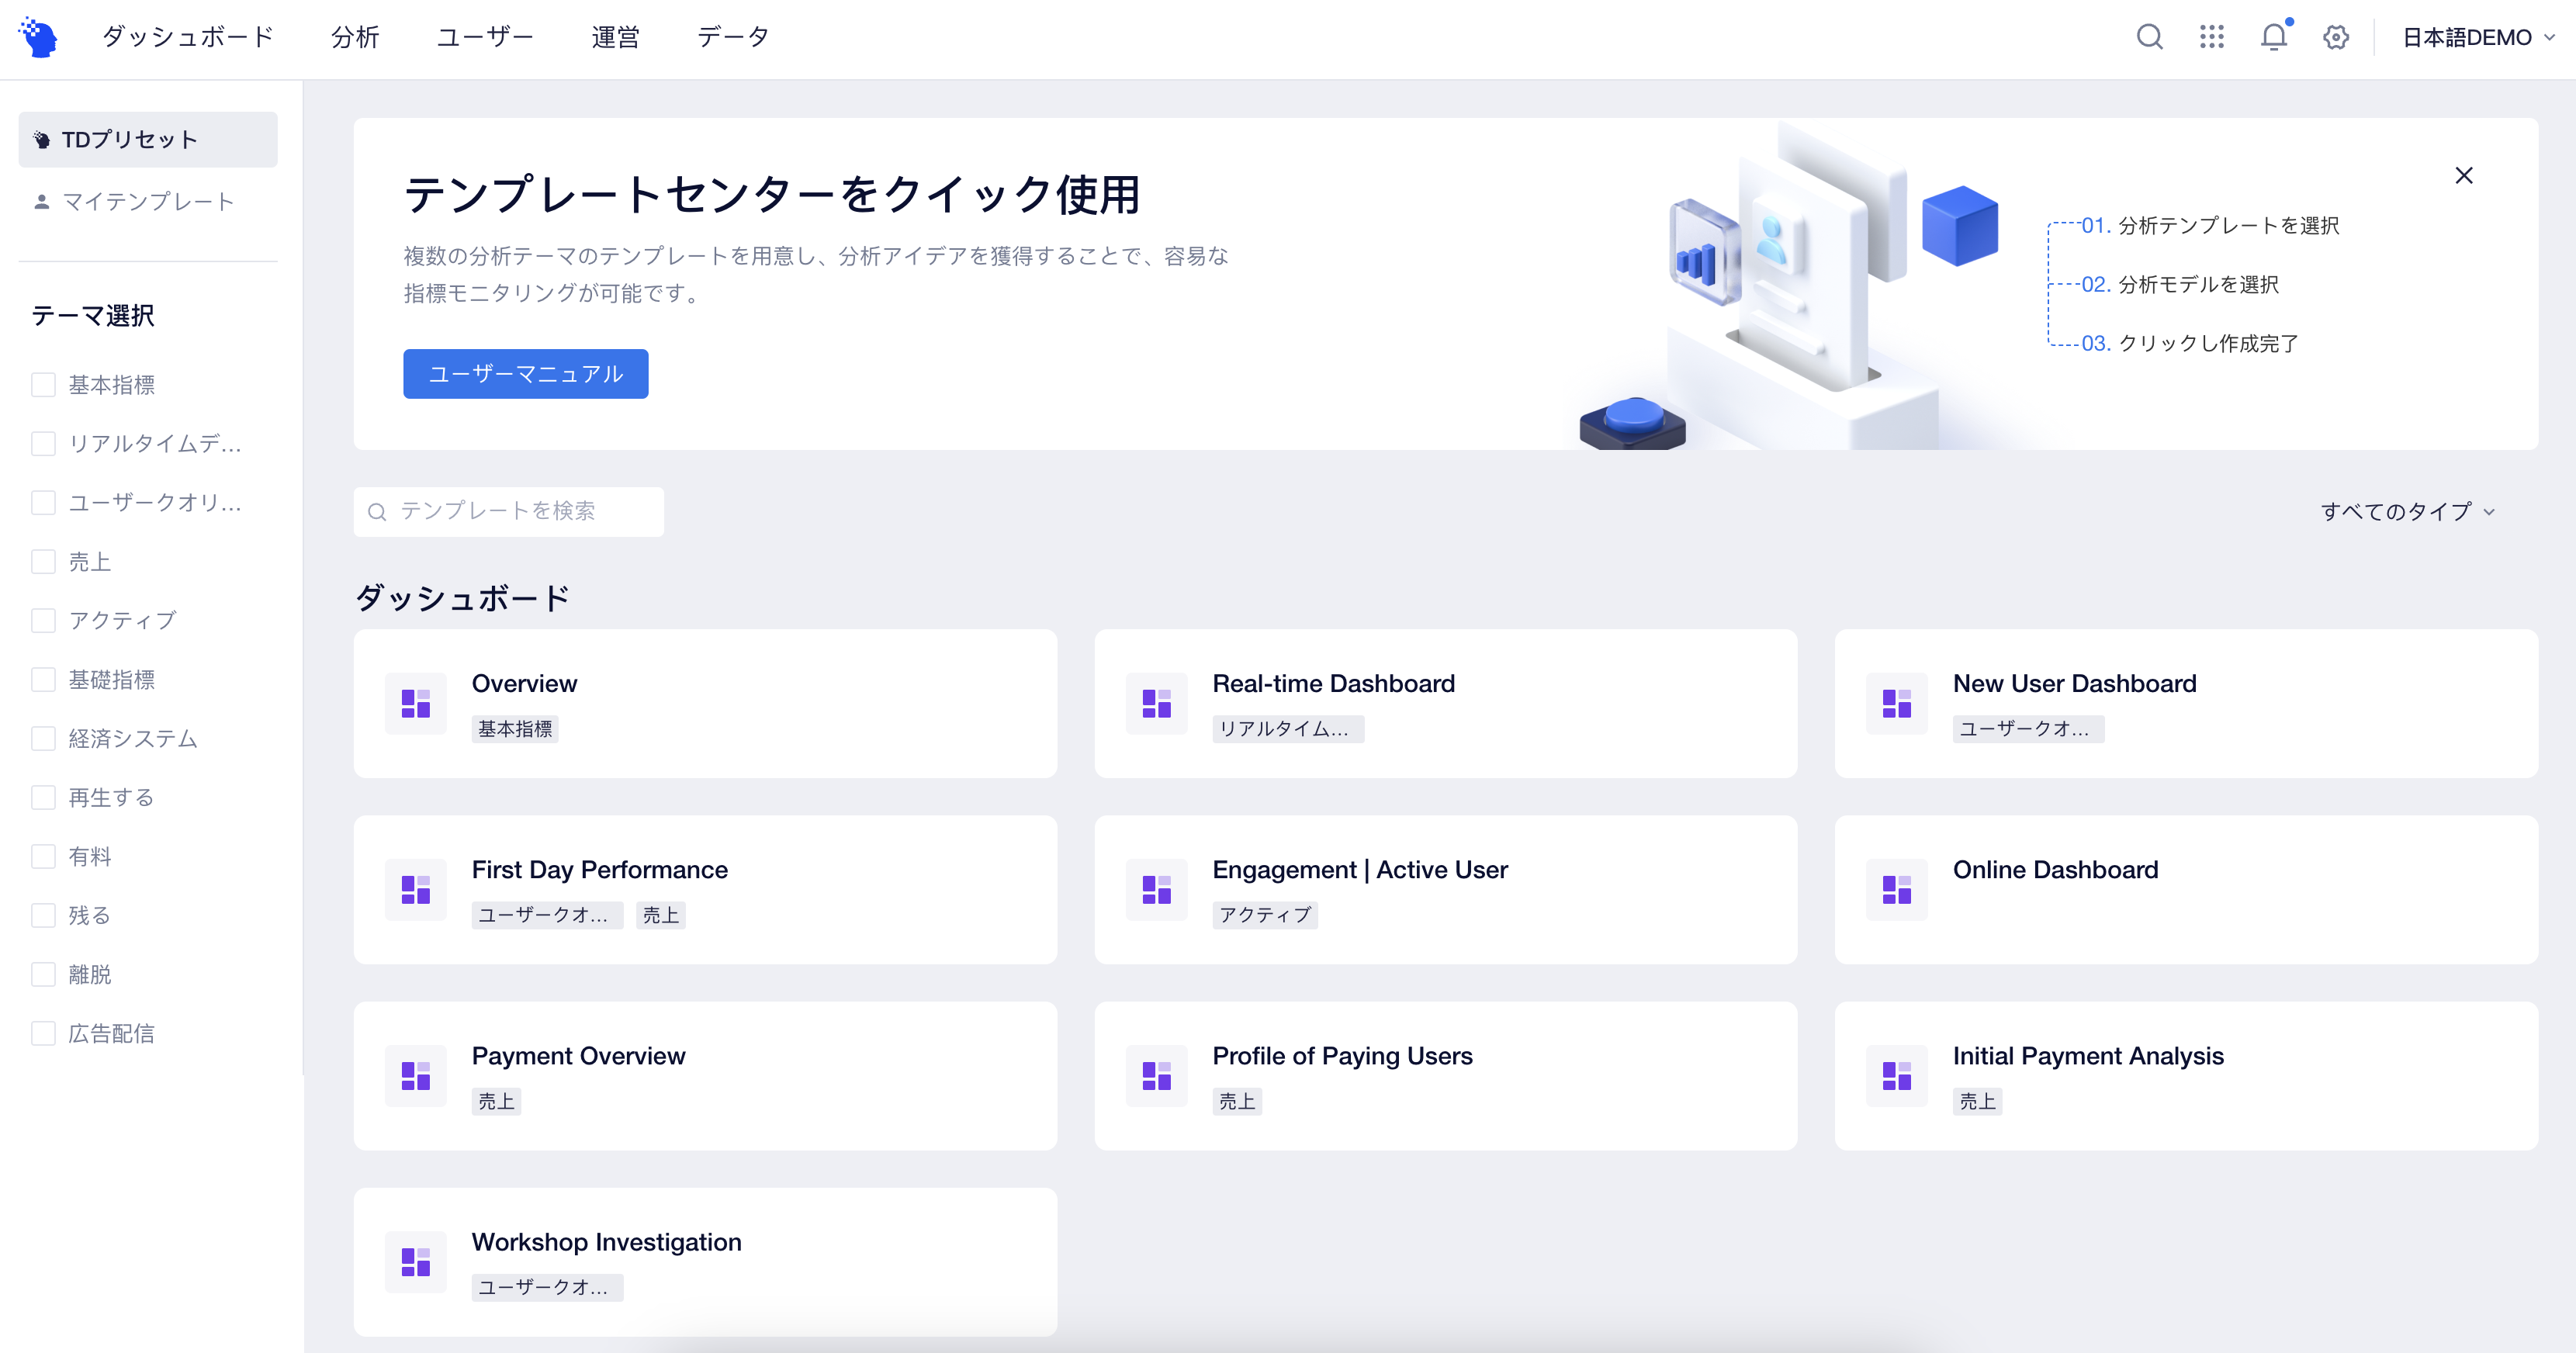2576x1353 pixels.
Task: Open the Online Dashboard template title
Action: point(2056,870)
